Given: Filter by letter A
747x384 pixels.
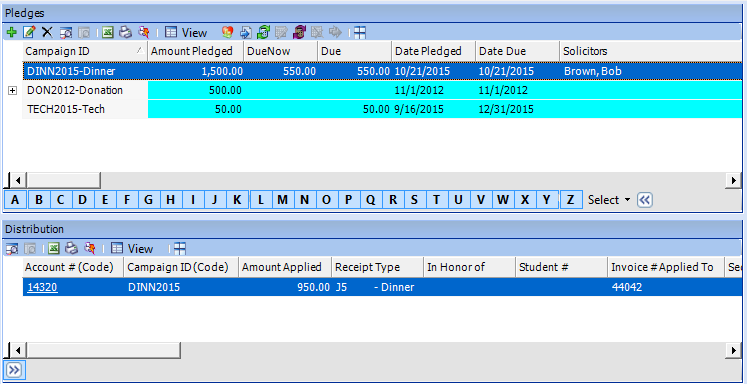Looking at the screenshot, I should click(x=16, y=200).
